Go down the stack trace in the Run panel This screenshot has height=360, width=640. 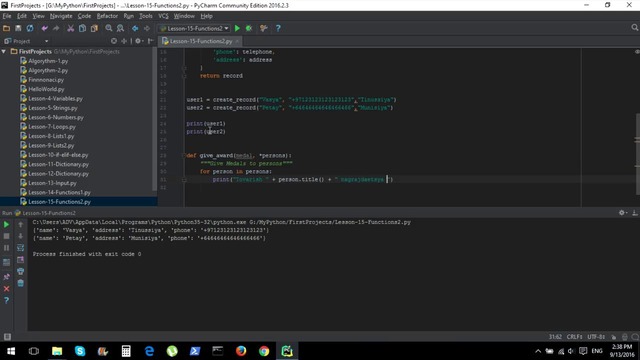[x=20, y=236]
